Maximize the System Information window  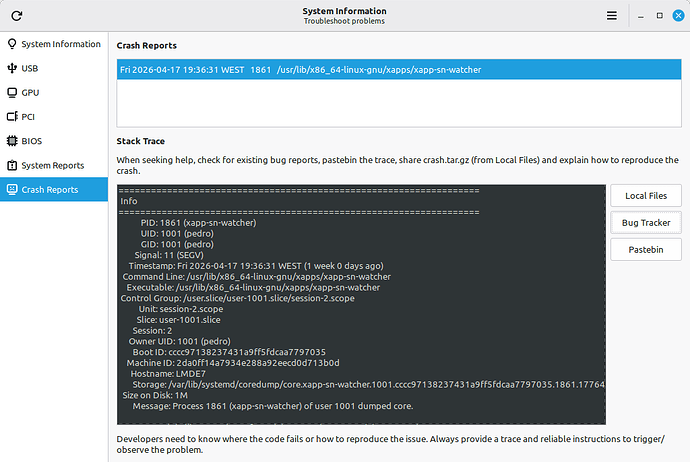click(658, 16)
